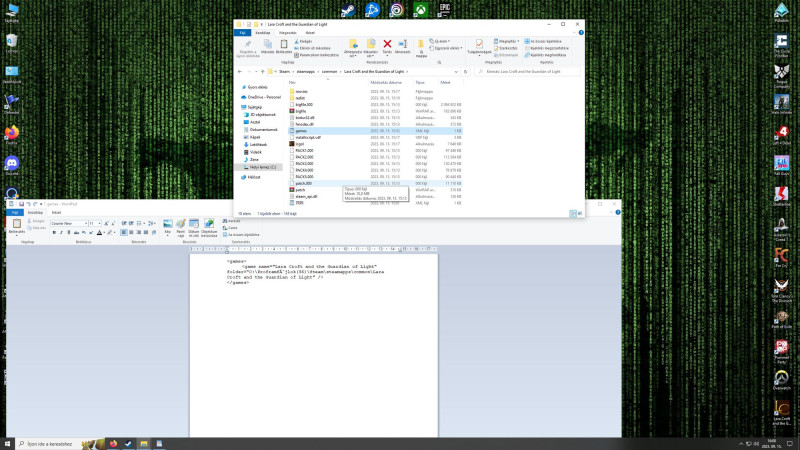
Task: Click Elérési út másolása button
Action: tap(312, 48)
